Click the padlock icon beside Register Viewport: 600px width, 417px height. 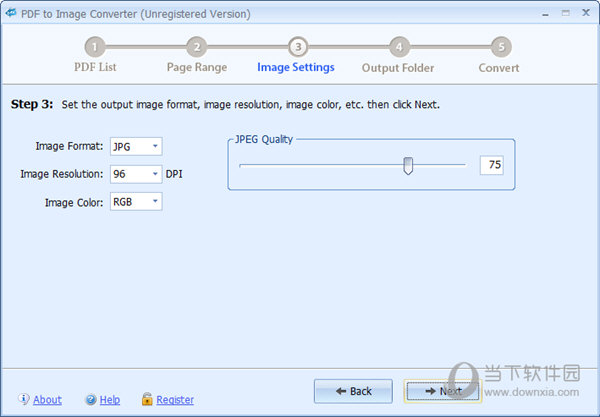147,399
